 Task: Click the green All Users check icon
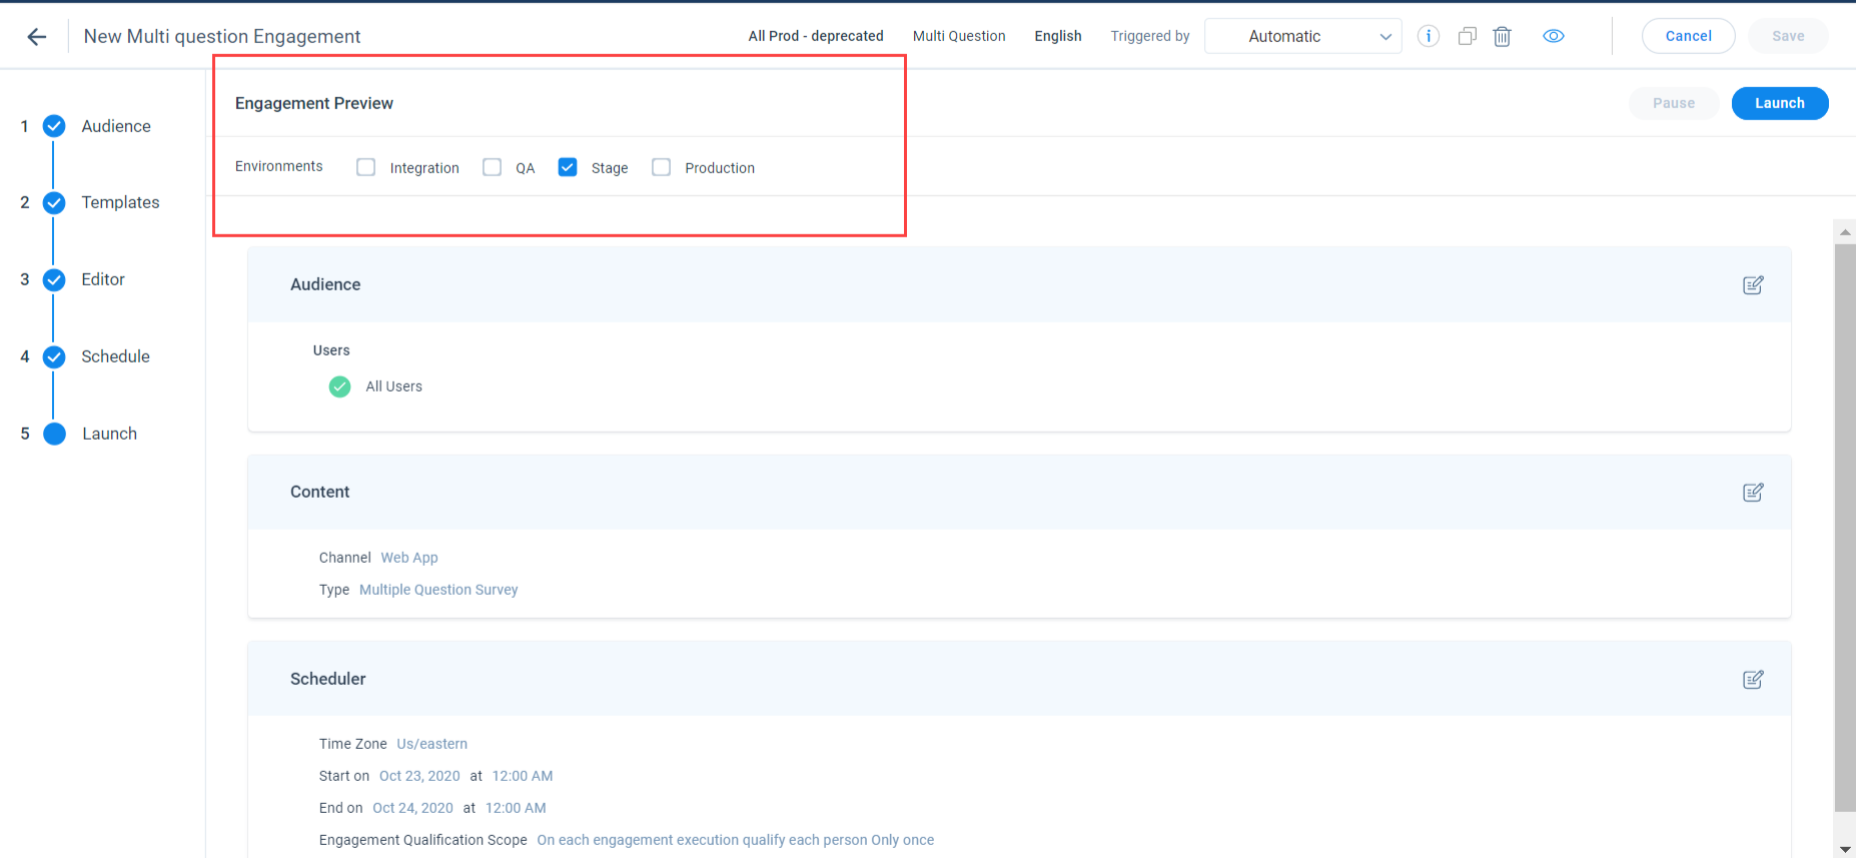click(x=340, y=386)
